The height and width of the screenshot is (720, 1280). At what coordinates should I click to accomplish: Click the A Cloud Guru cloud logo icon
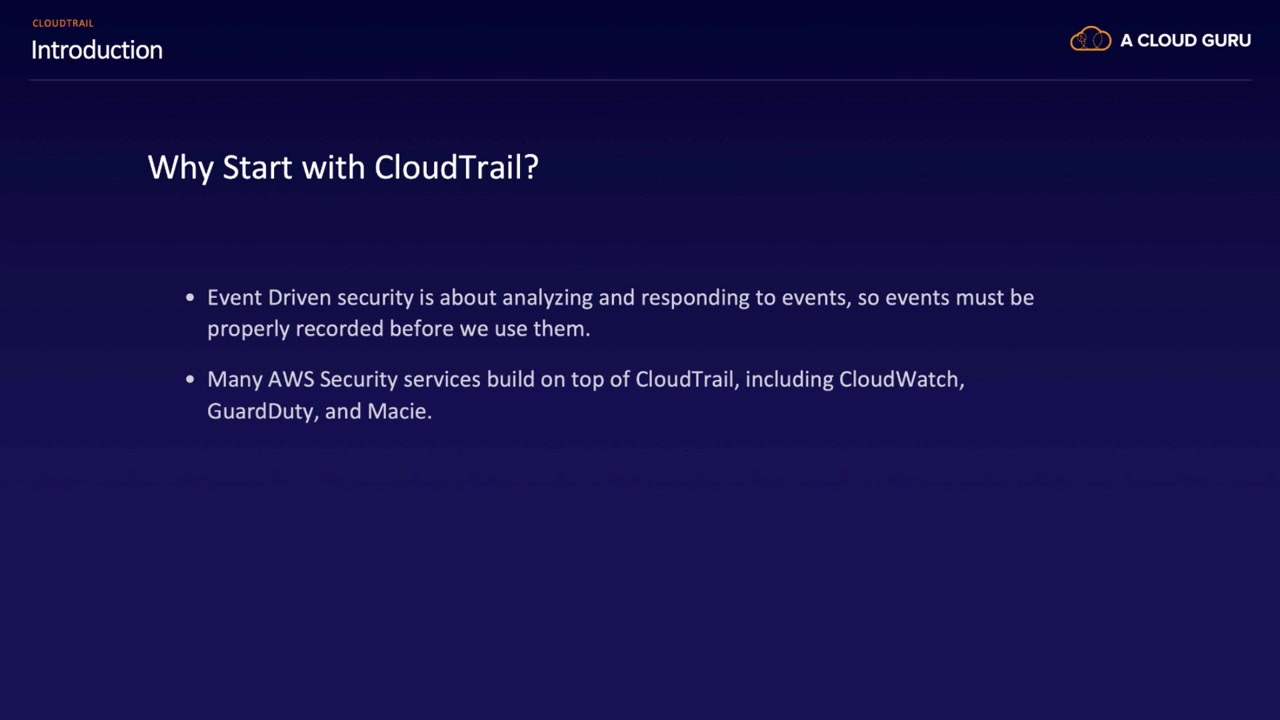pos(1090,40)
